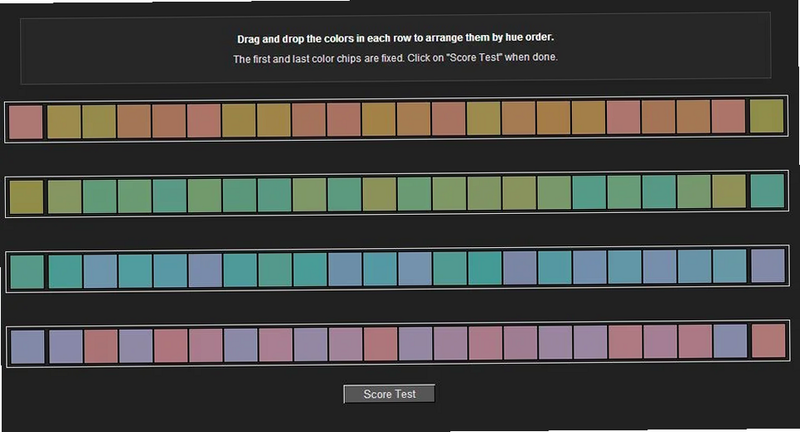Select the fixed yellow-olive chip starting the second row
Screen dimensions: 800x432
click(26, 197)
